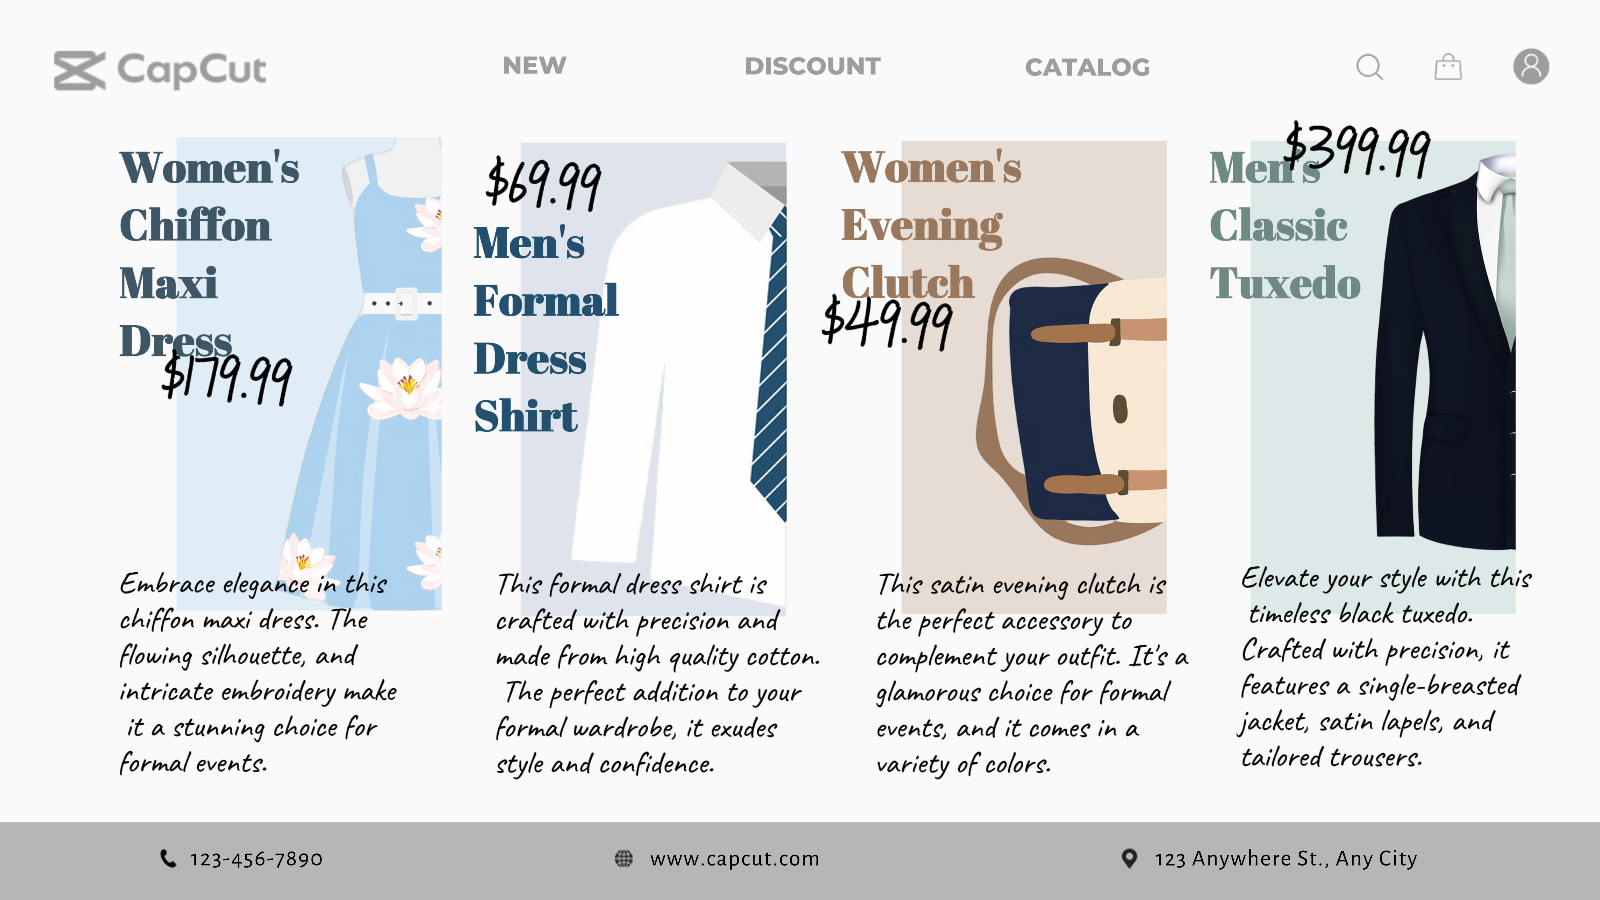Click the $179.99 dress price

point(227,379)
